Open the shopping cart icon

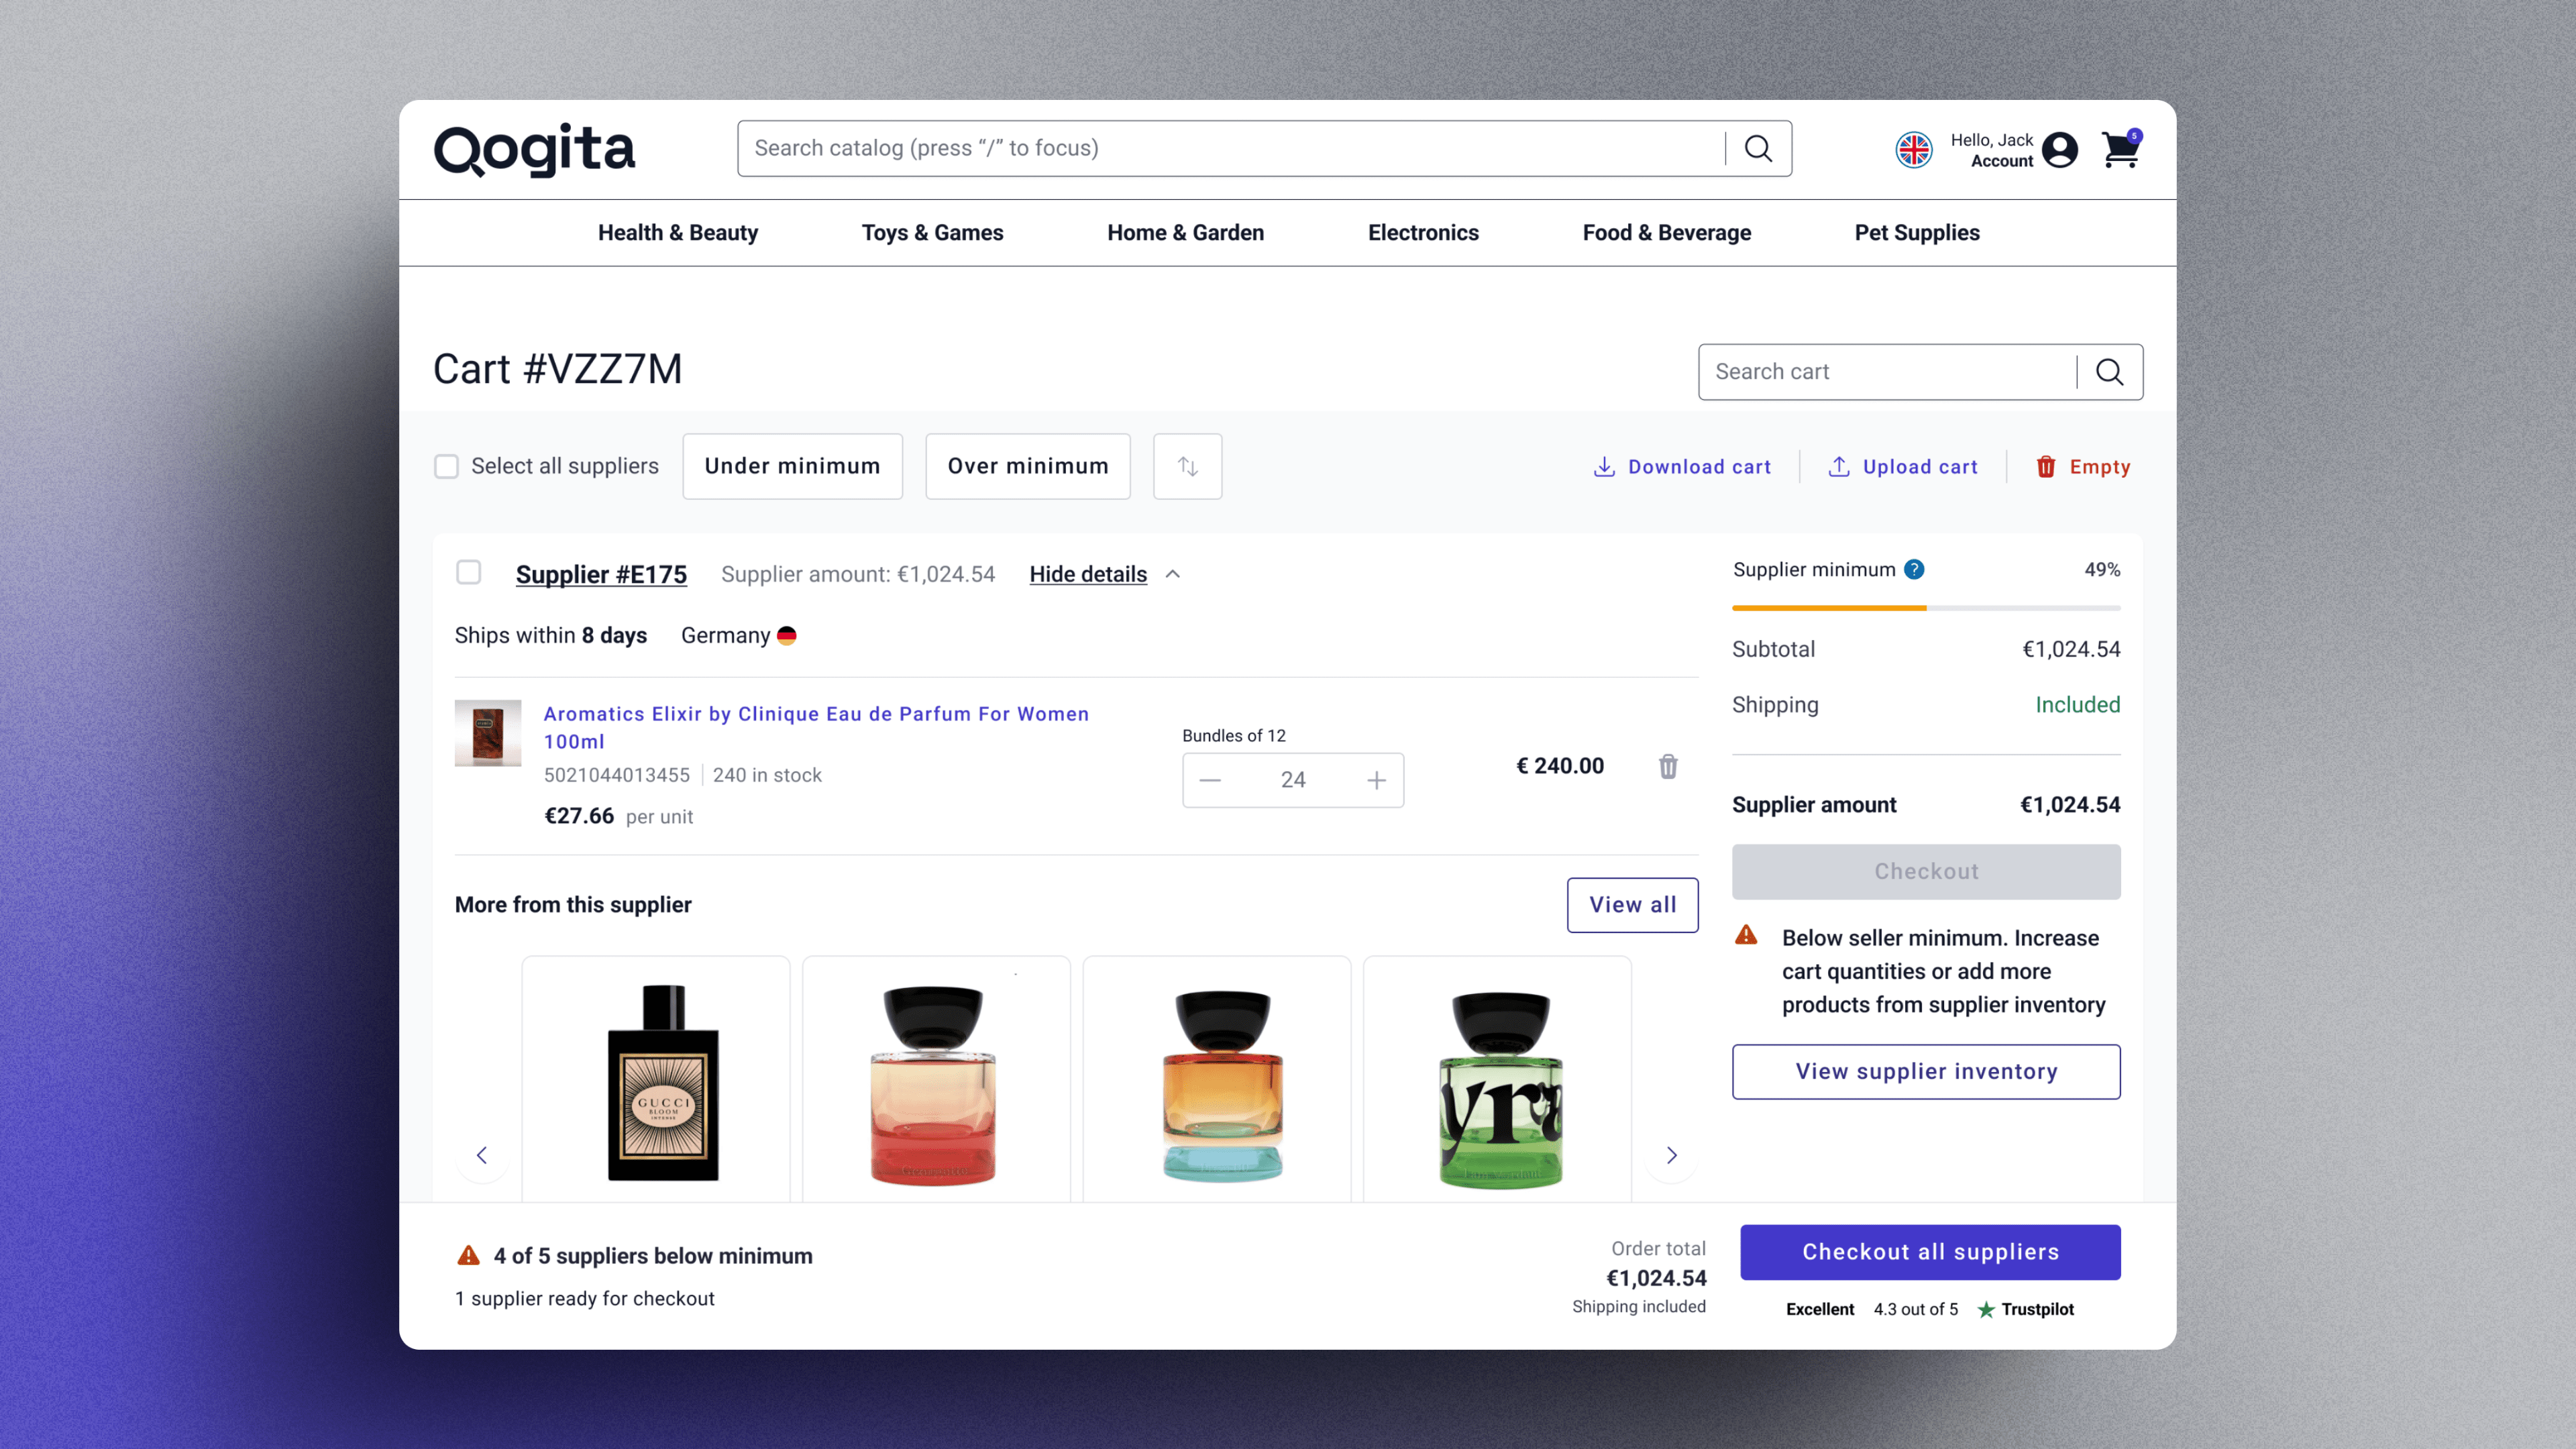click(x=2119, y=150)
